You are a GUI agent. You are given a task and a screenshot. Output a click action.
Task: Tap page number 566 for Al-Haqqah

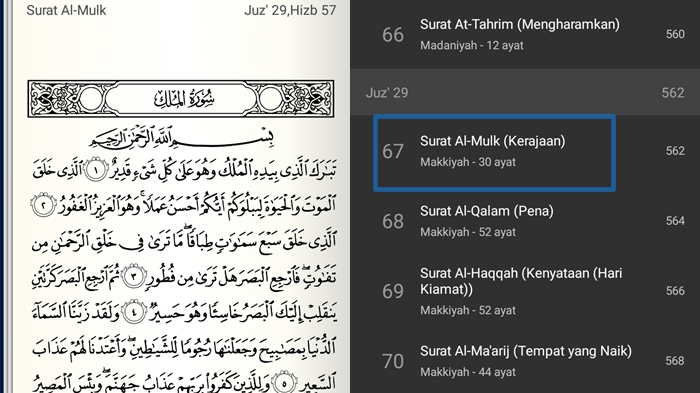click(x=675, y=291)
